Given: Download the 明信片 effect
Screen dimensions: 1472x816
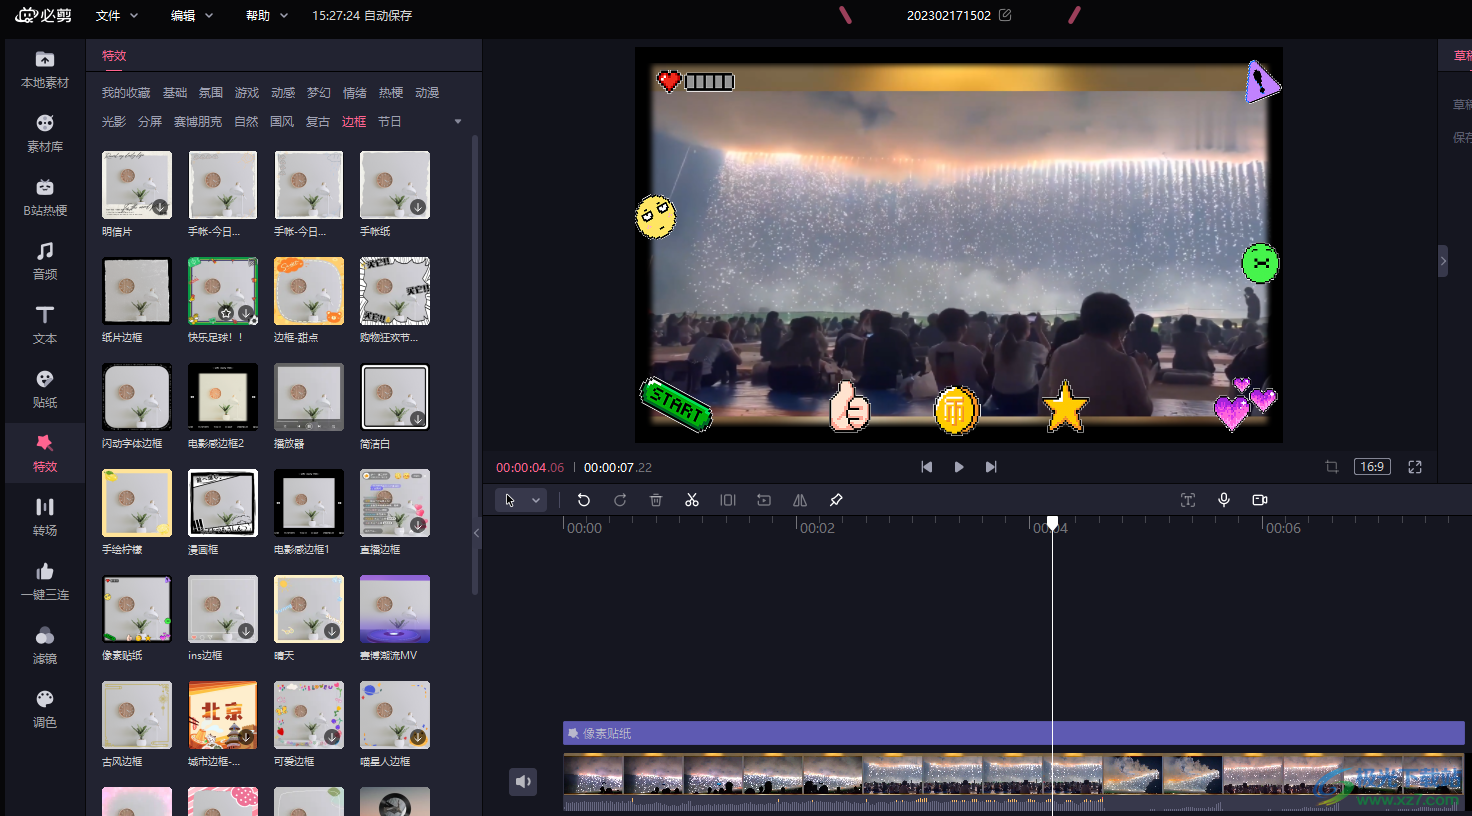Looking at the screenshot, I should (160, 207).
